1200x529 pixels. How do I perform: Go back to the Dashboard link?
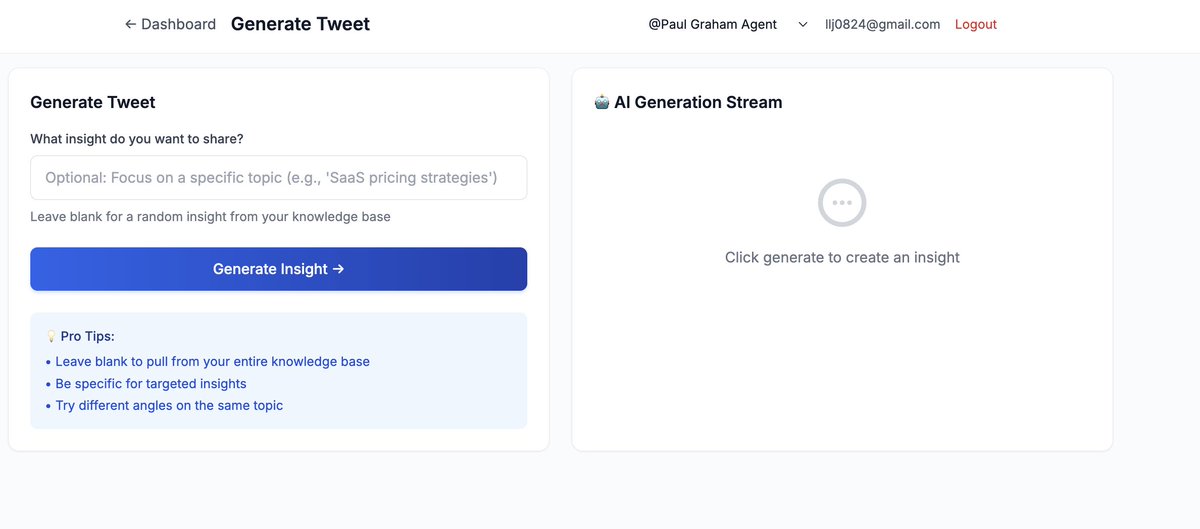tap(170, 24)
